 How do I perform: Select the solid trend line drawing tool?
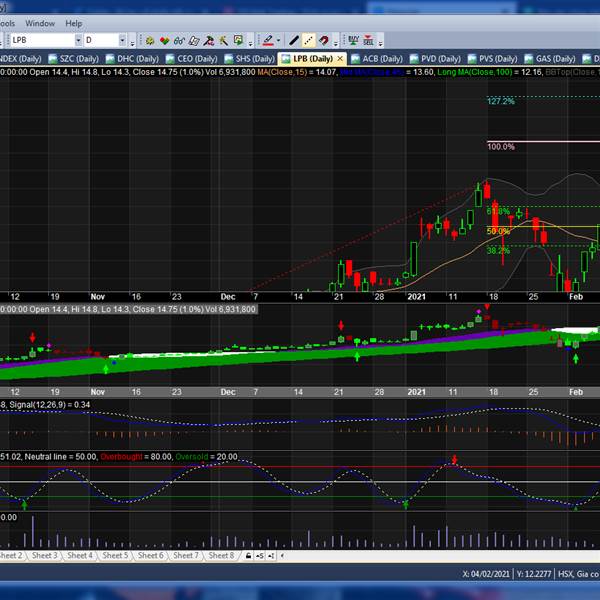pos(294,41)
